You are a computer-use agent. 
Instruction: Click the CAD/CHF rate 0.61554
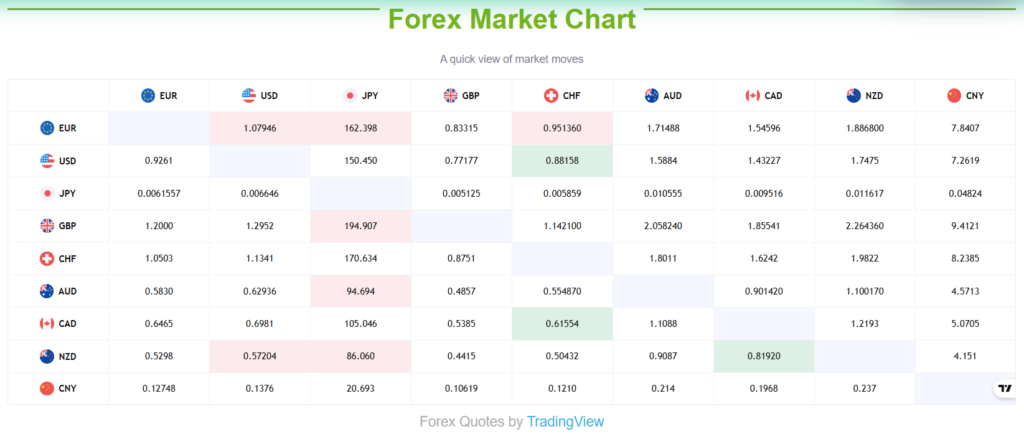(562, 324)
